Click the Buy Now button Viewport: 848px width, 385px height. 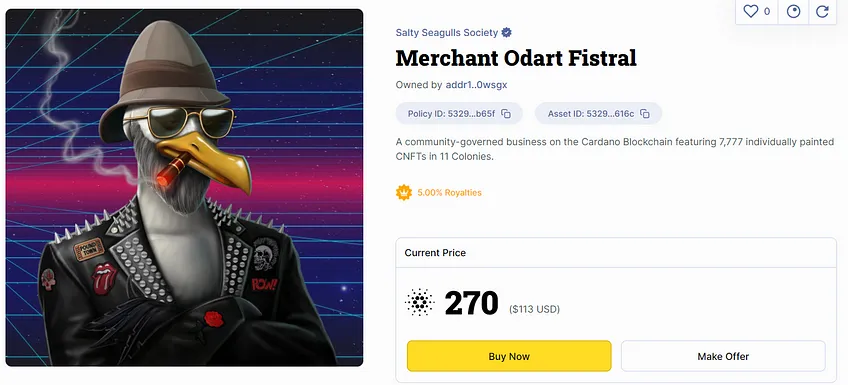509,356
